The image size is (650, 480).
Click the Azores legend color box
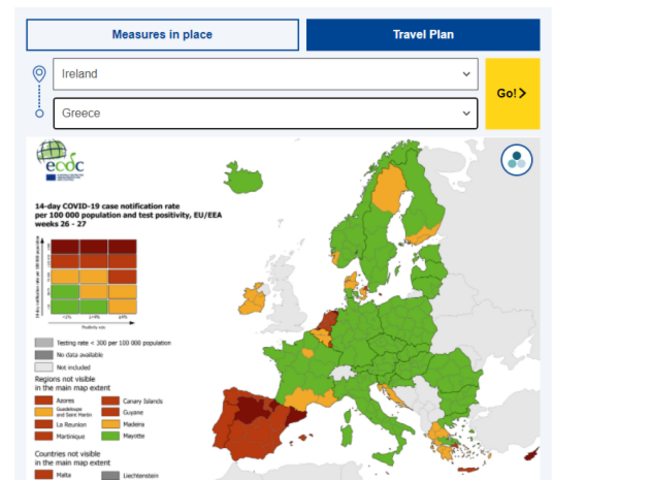coord(44,402)
